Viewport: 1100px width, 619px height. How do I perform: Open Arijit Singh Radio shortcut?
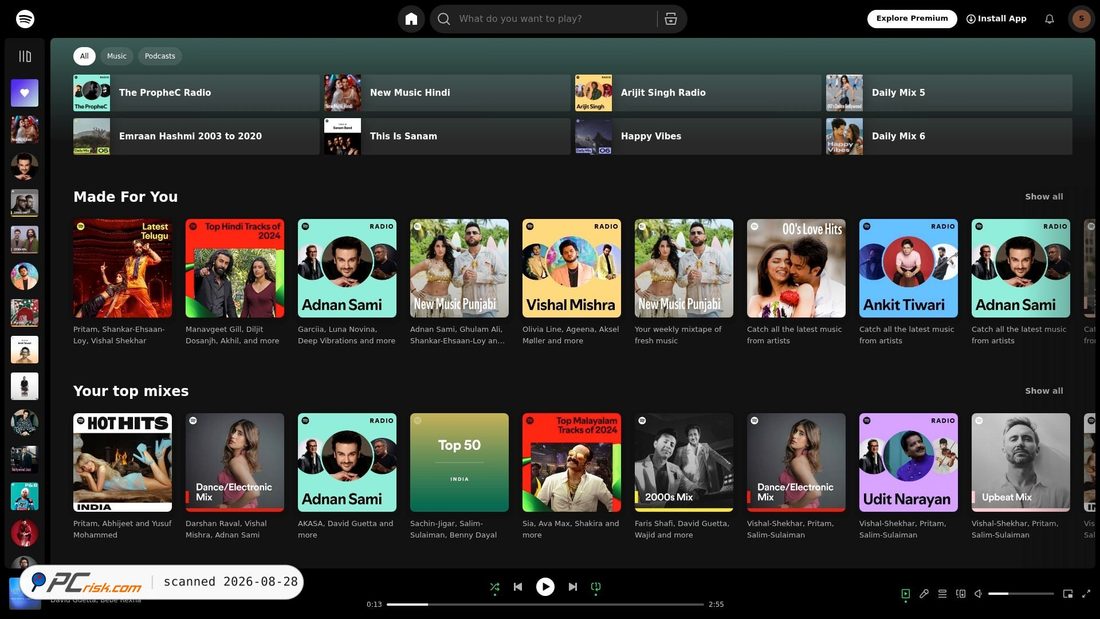[x=698, y=93]
